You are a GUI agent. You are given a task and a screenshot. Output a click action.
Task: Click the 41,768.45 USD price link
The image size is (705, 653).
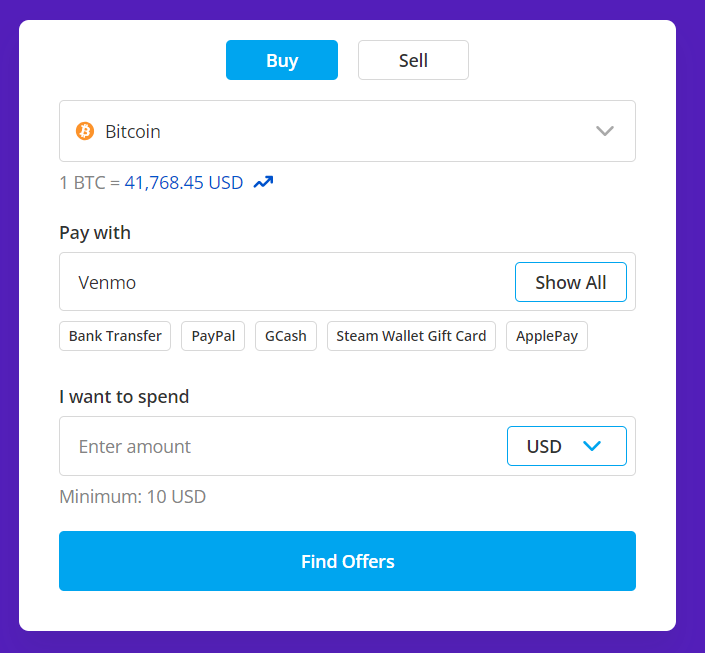[184, 183]
